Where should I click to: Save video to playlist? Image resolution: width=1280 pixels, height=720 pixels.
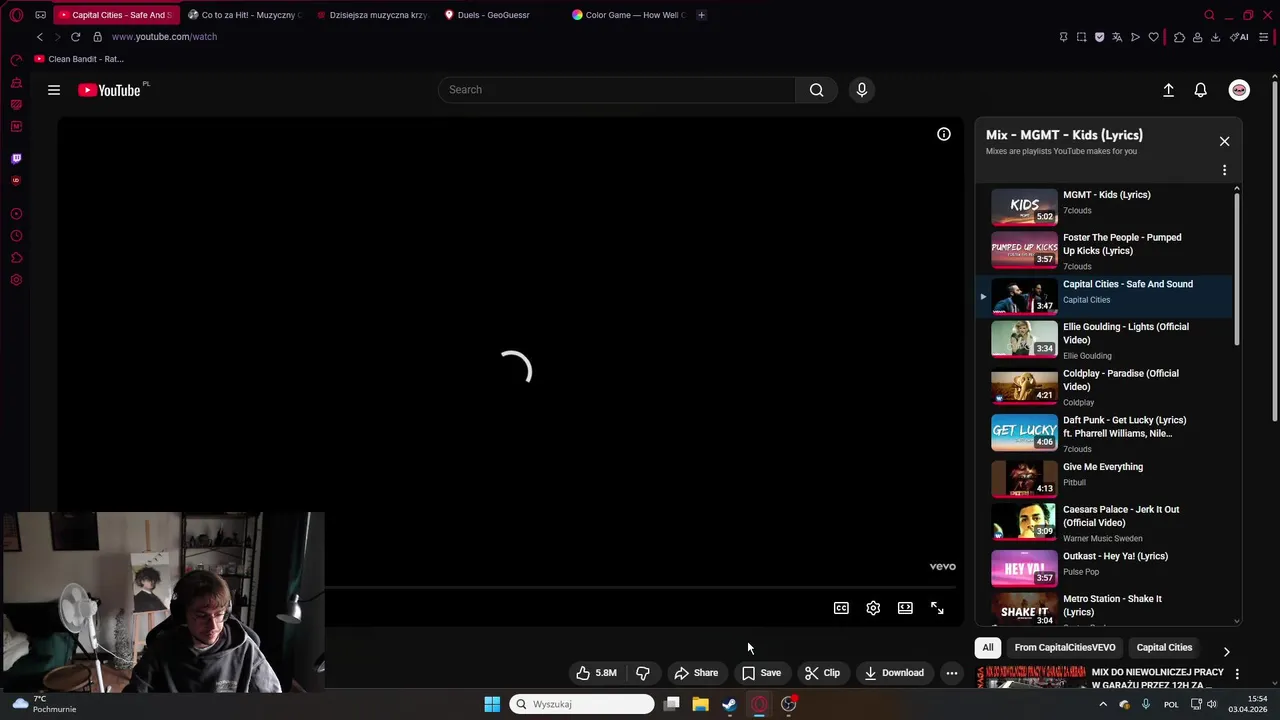point(761,673)
